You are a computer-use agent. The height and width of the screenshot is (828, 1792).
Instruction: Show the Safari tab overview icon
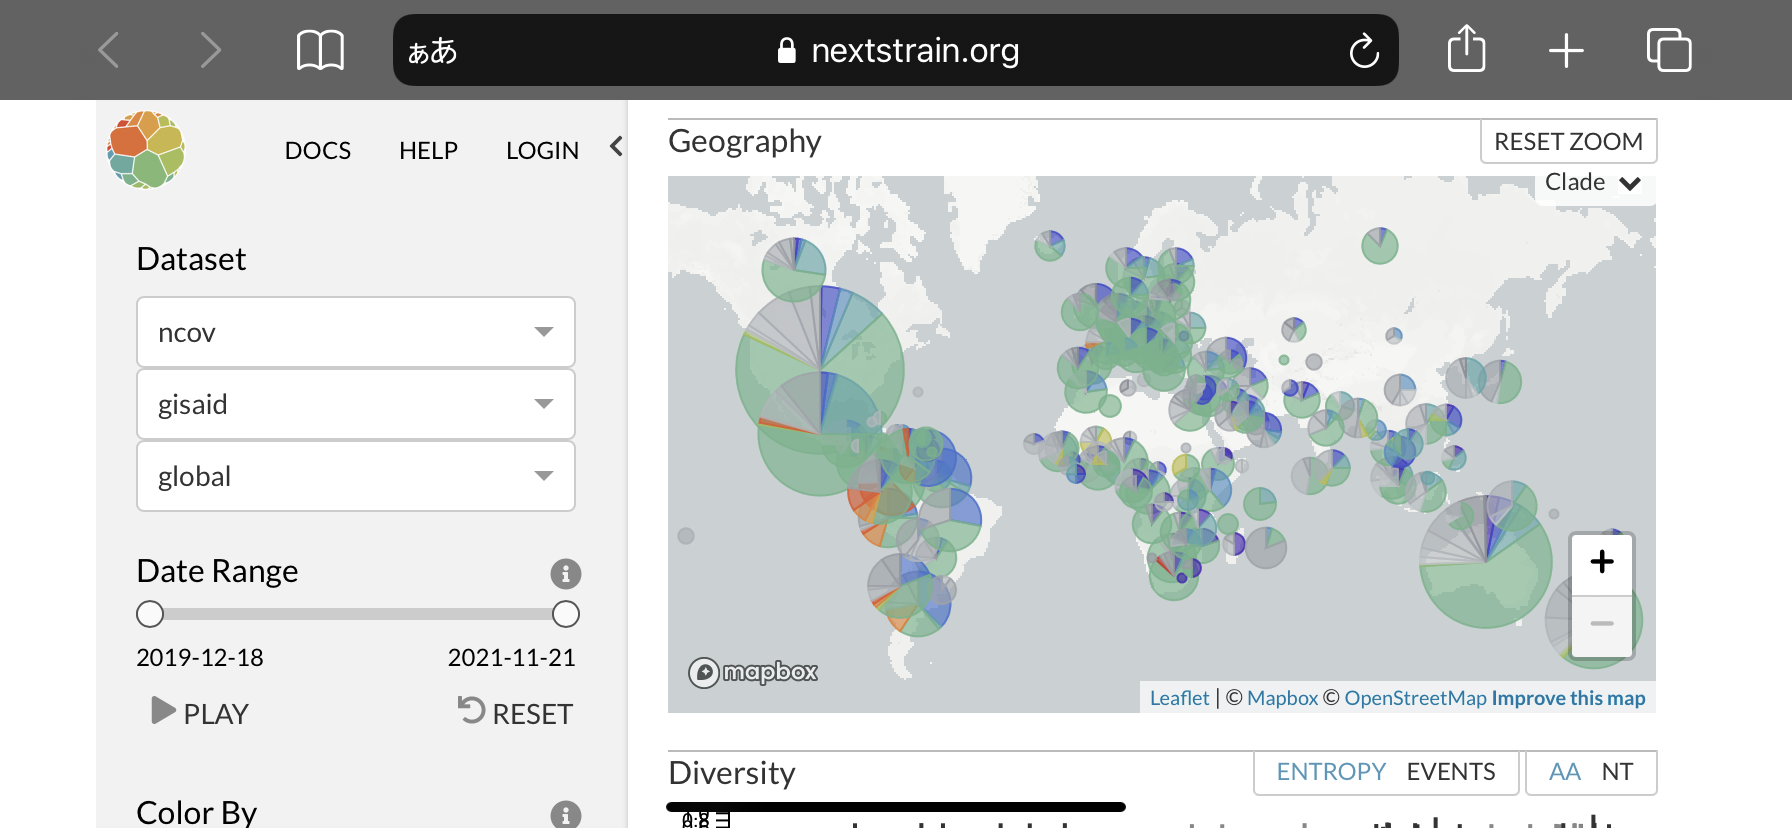[x=1668, y=50]
